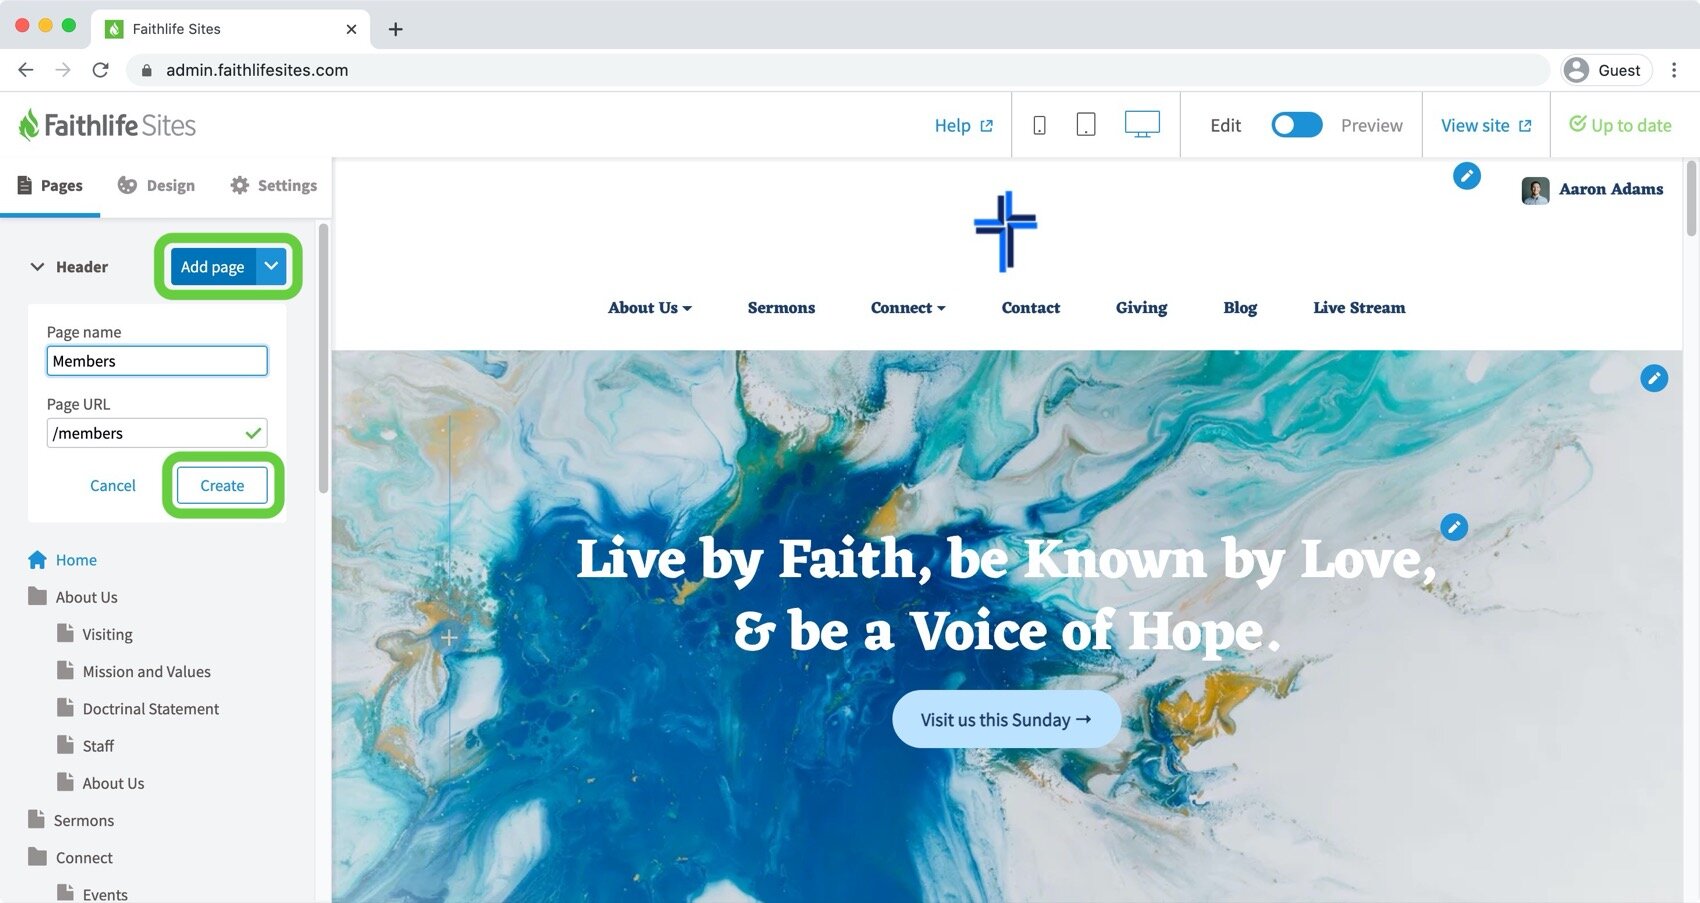The width and height of the screenshot is (1700, 903).
Task: Select Doctrinal Statement page in tree
Action: (x=150, y=709)
